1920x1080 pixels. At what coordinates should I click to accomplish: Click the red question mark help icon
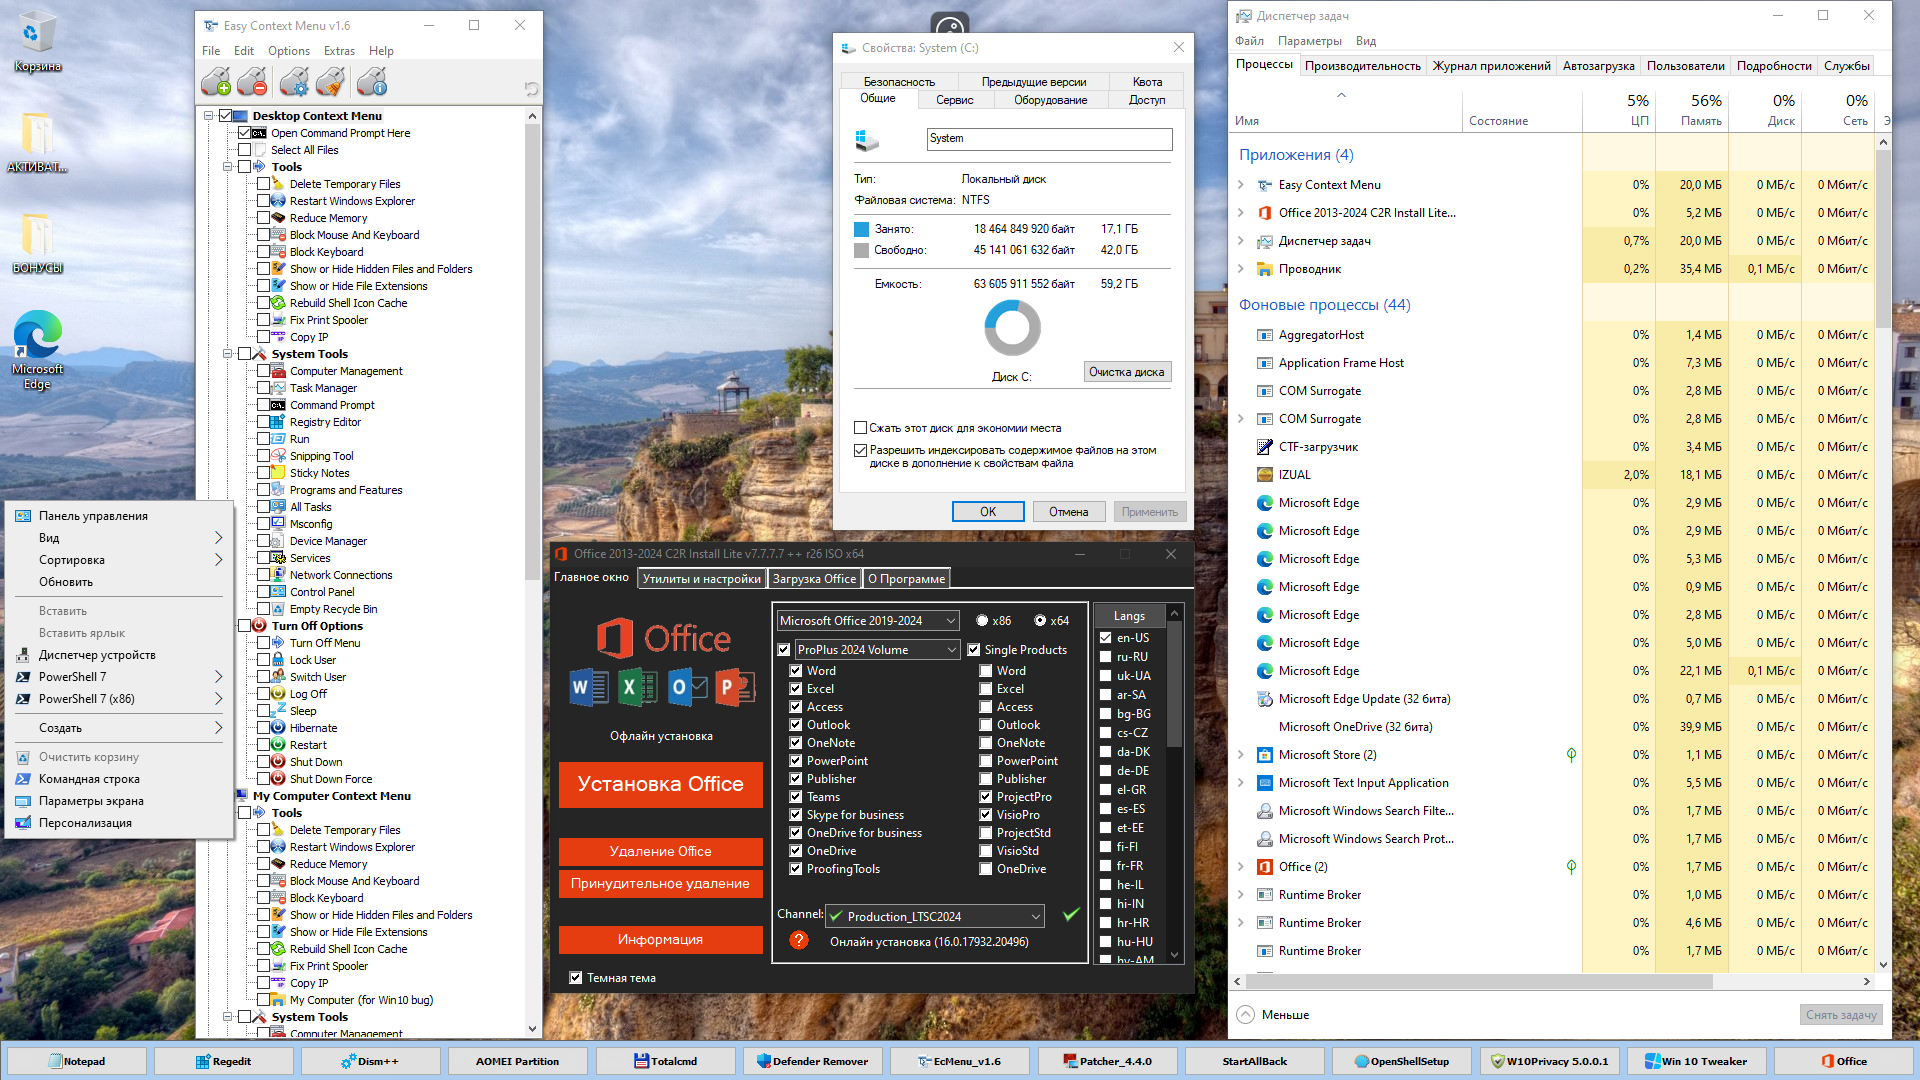pos(798,940)
